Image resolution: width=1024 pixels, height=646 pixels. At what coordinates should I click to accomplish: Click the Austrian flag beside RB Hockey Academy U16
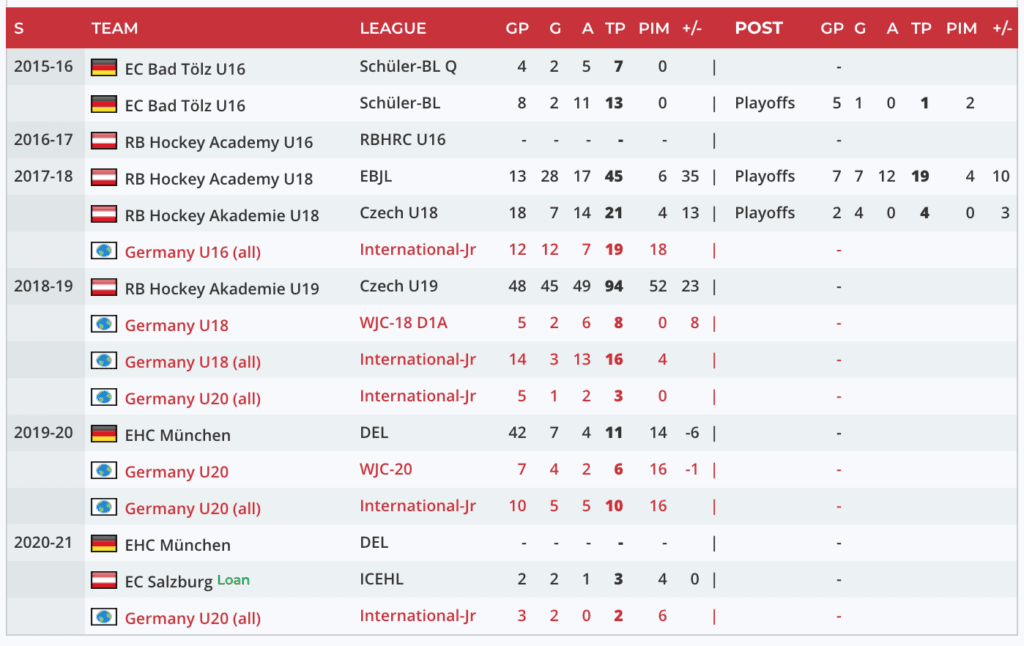(104, 141)
